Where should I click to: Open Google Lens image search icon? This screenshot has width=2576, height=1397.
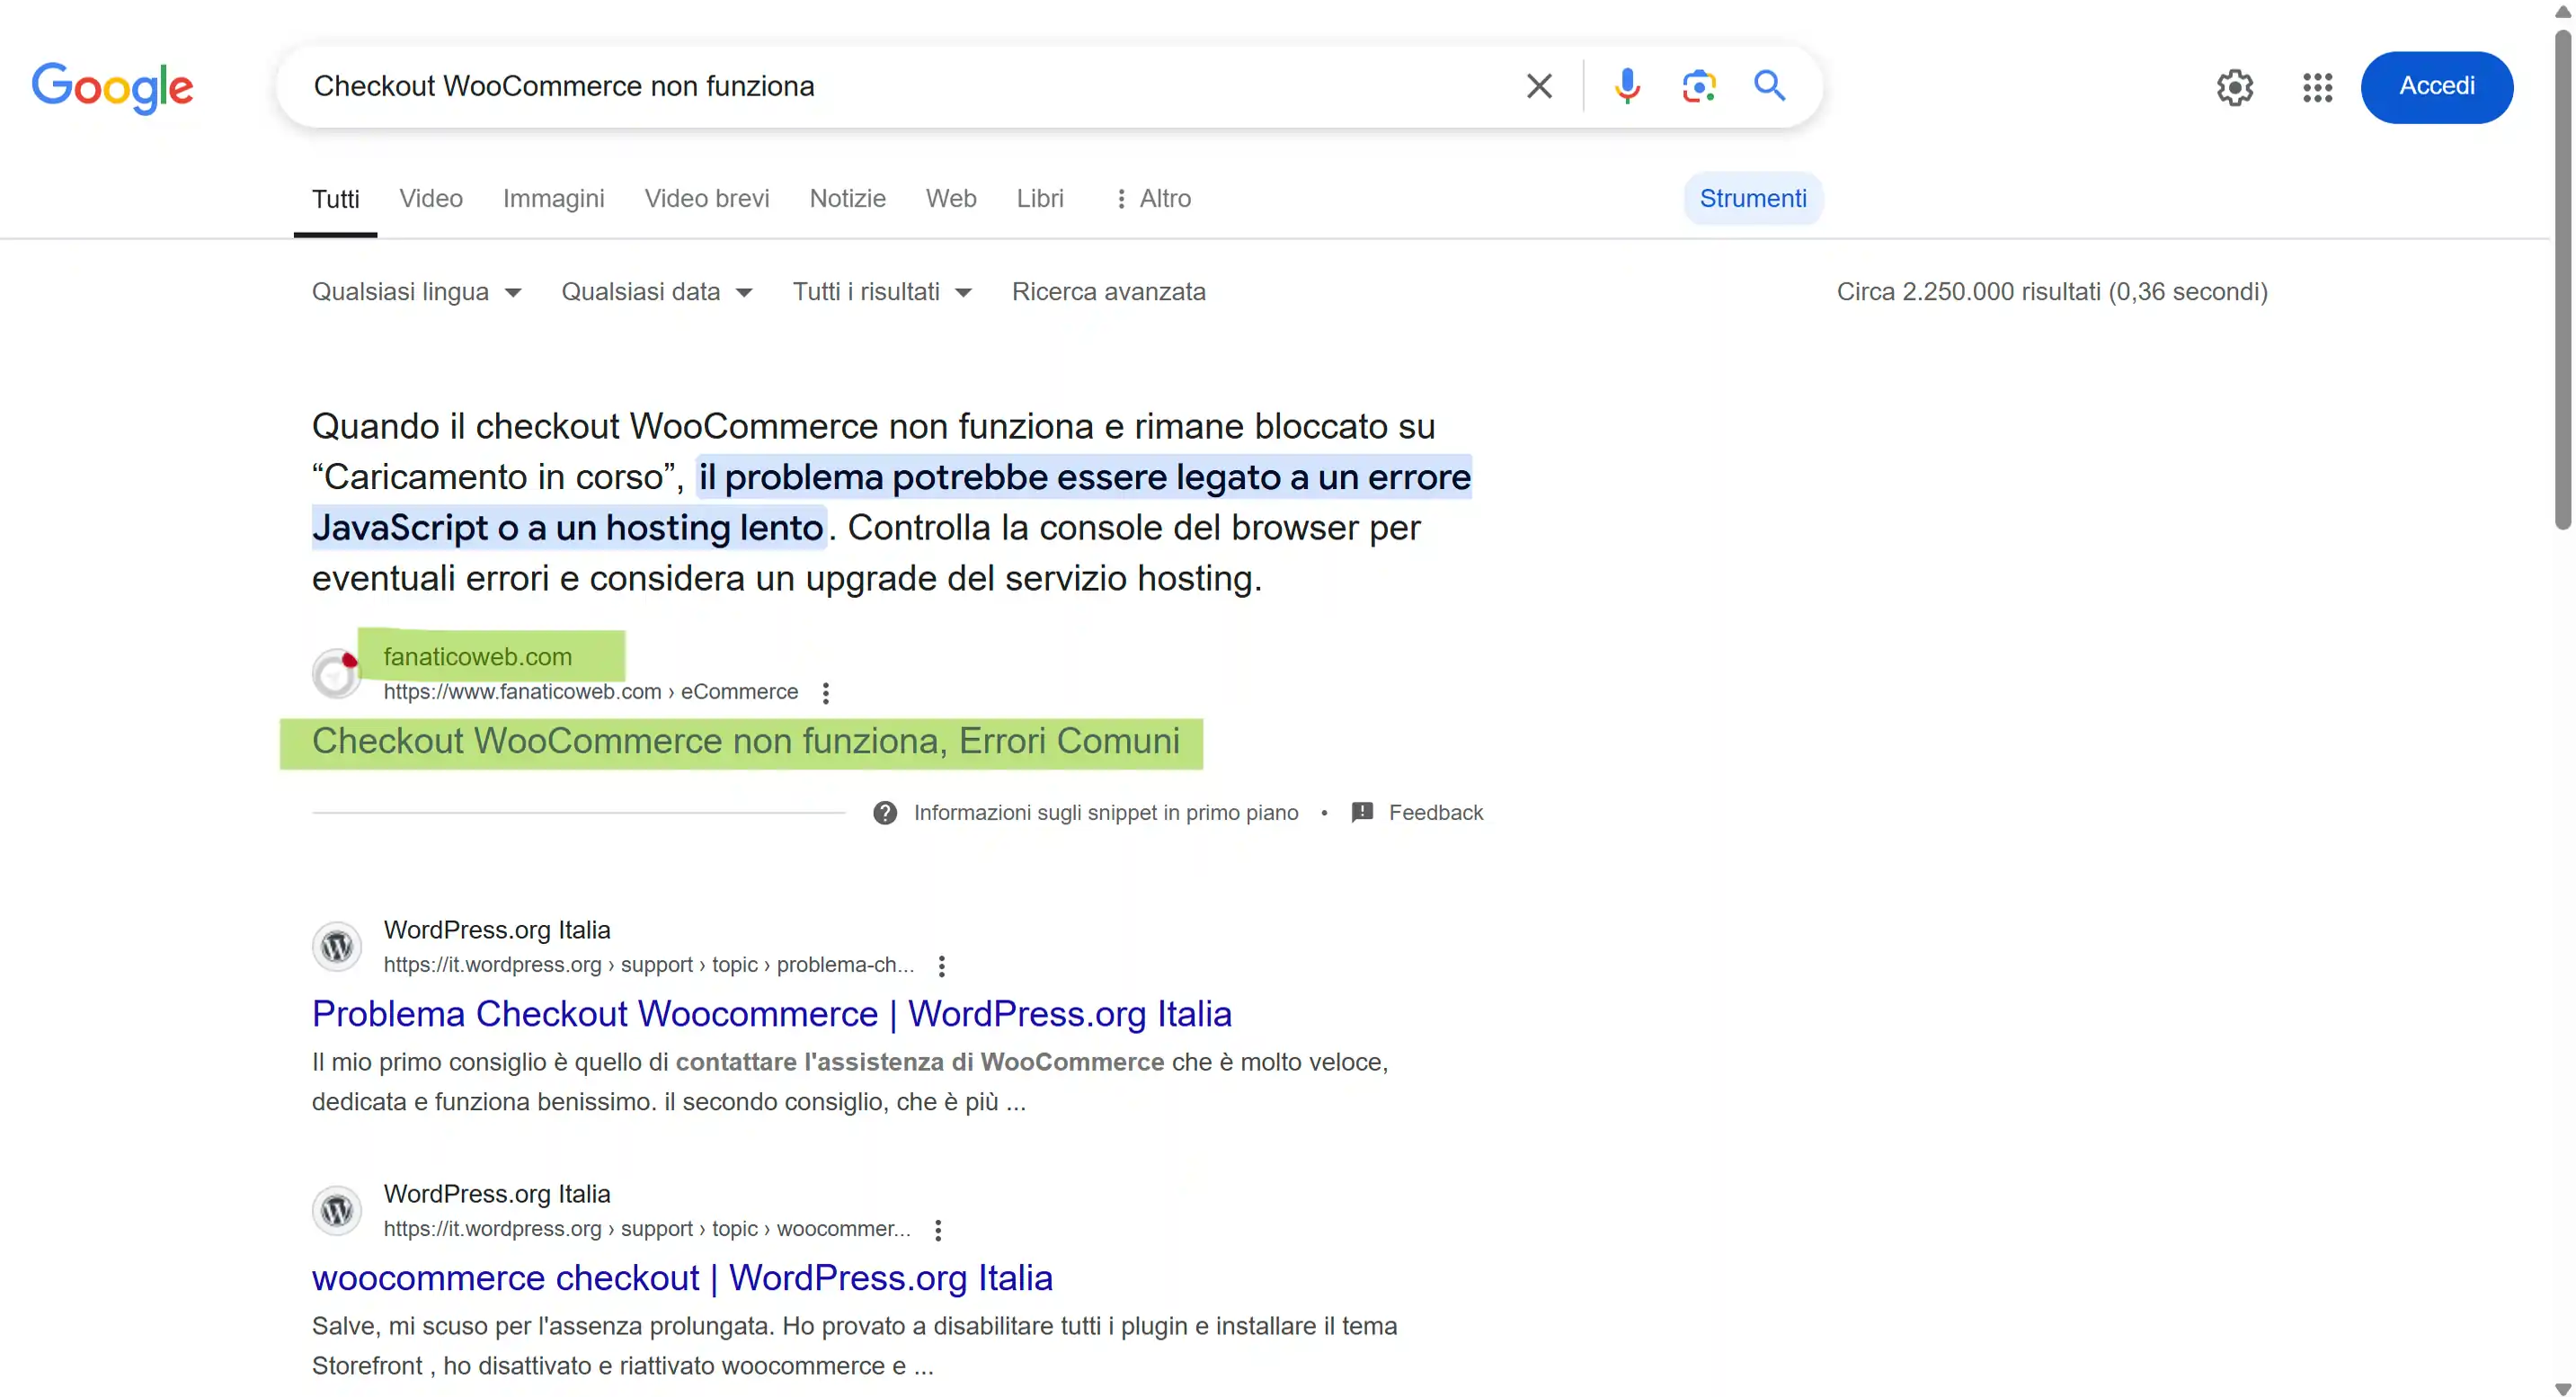pyautogui.click(x=1698, y=86)
